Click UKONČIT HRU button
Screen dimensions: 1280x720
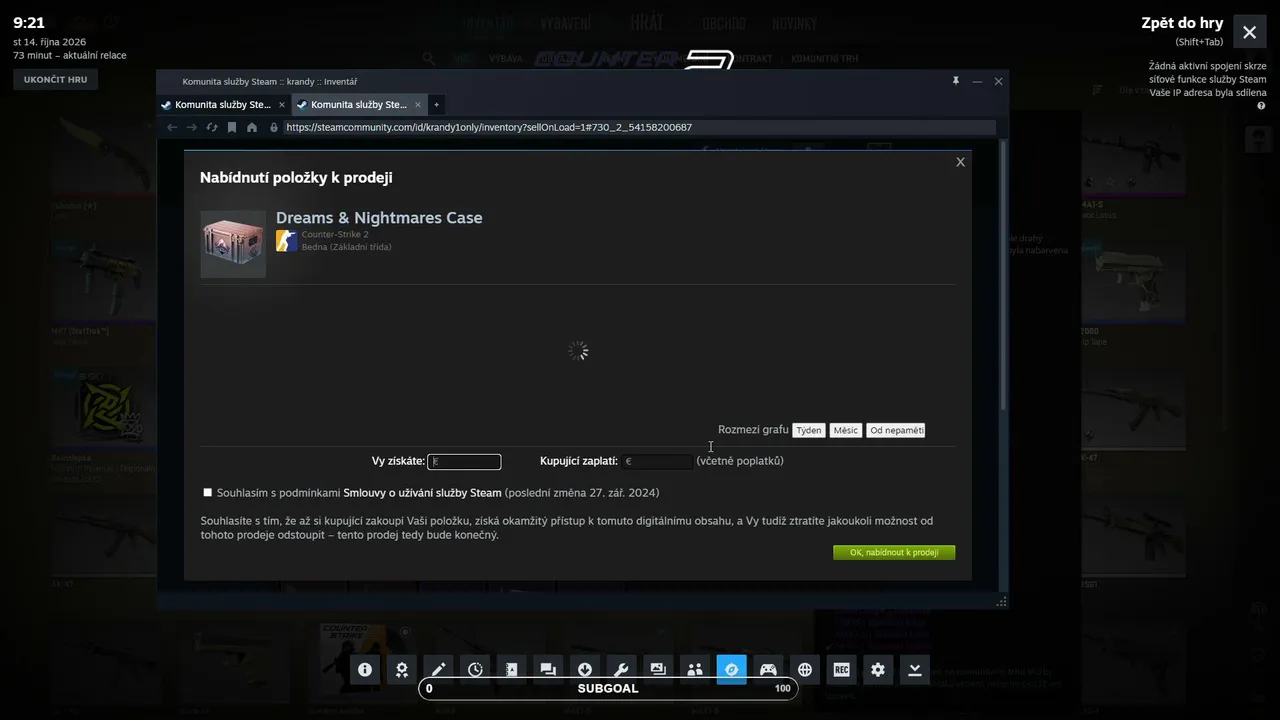(55, 79)
